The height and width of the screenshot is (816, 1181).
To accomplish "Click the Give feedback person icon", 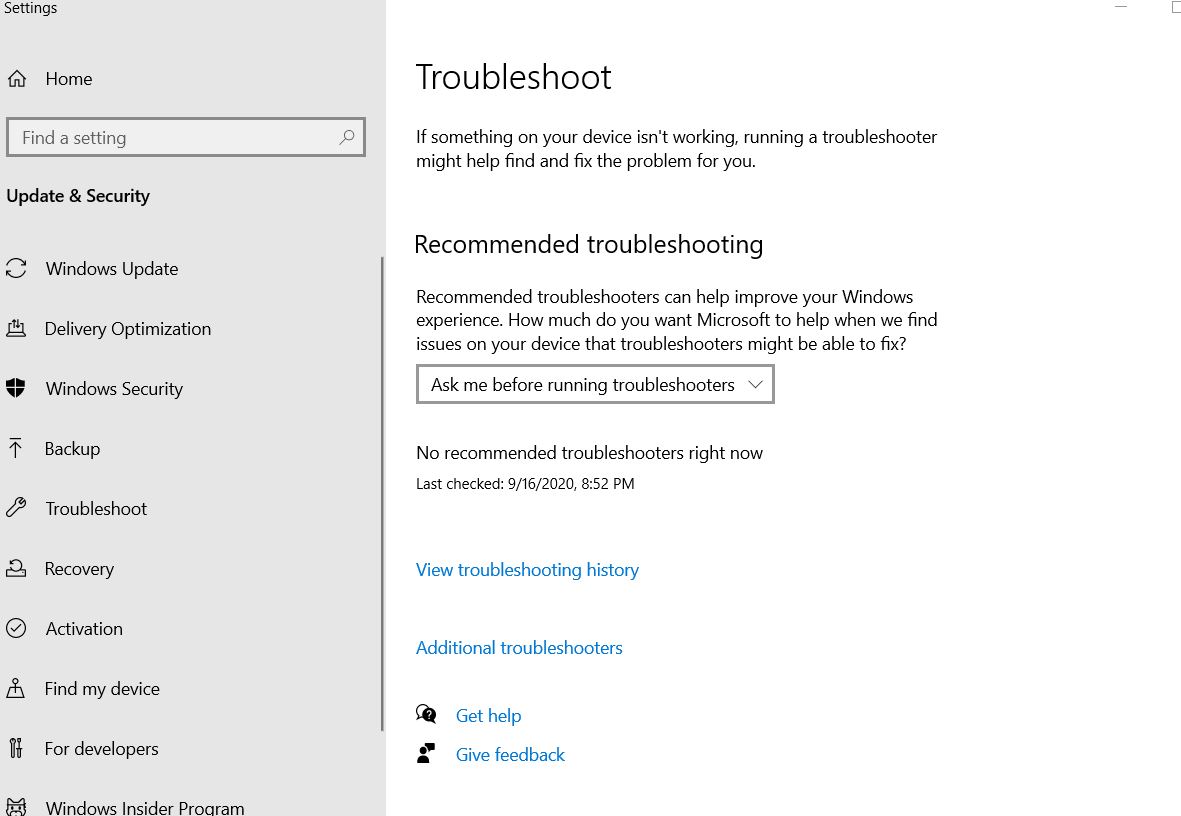I will 426,753.
